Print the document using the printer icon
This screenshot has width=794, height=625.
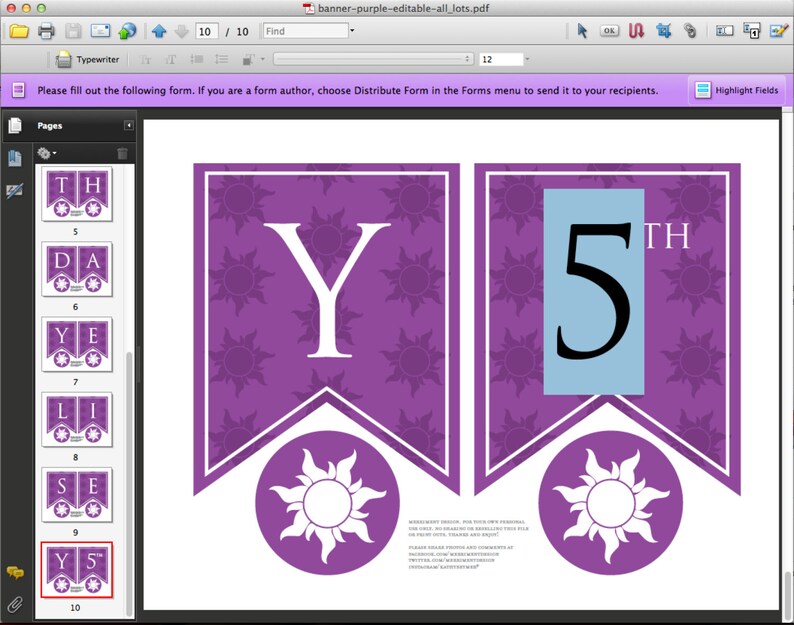click(x=46, y=31)
